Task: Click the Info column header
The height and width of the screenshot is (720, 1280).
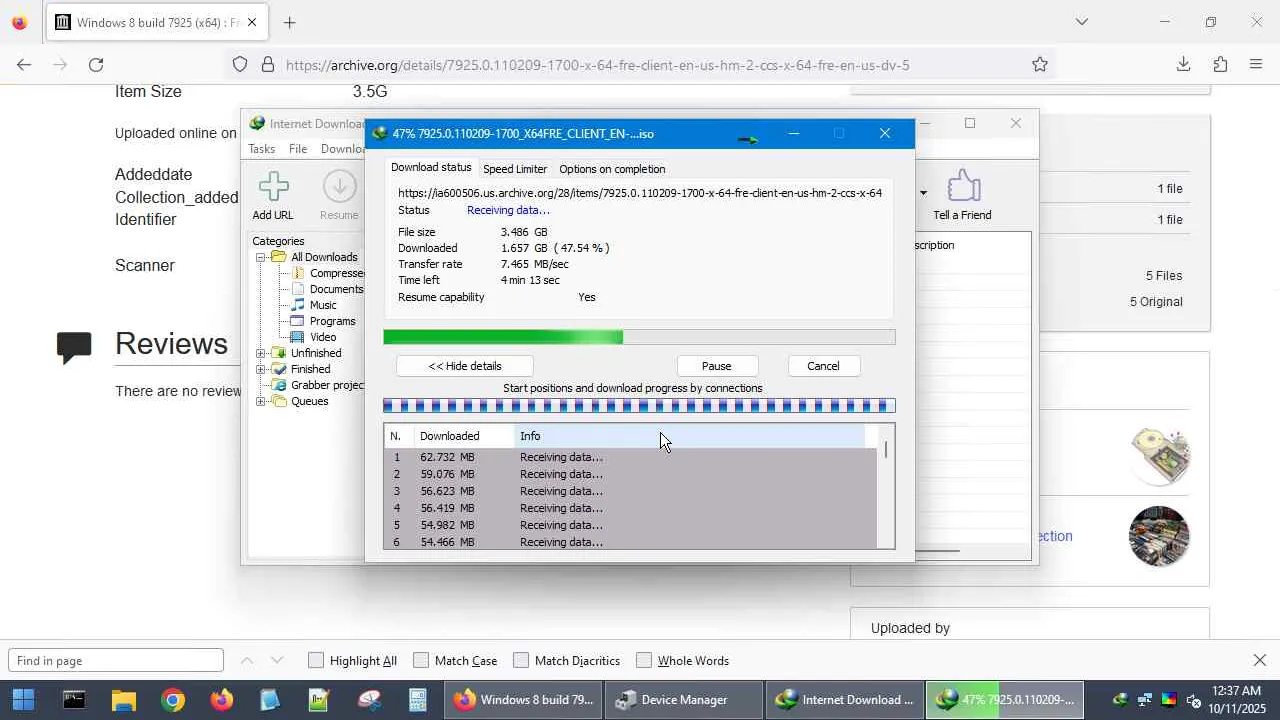Action: 689,436
